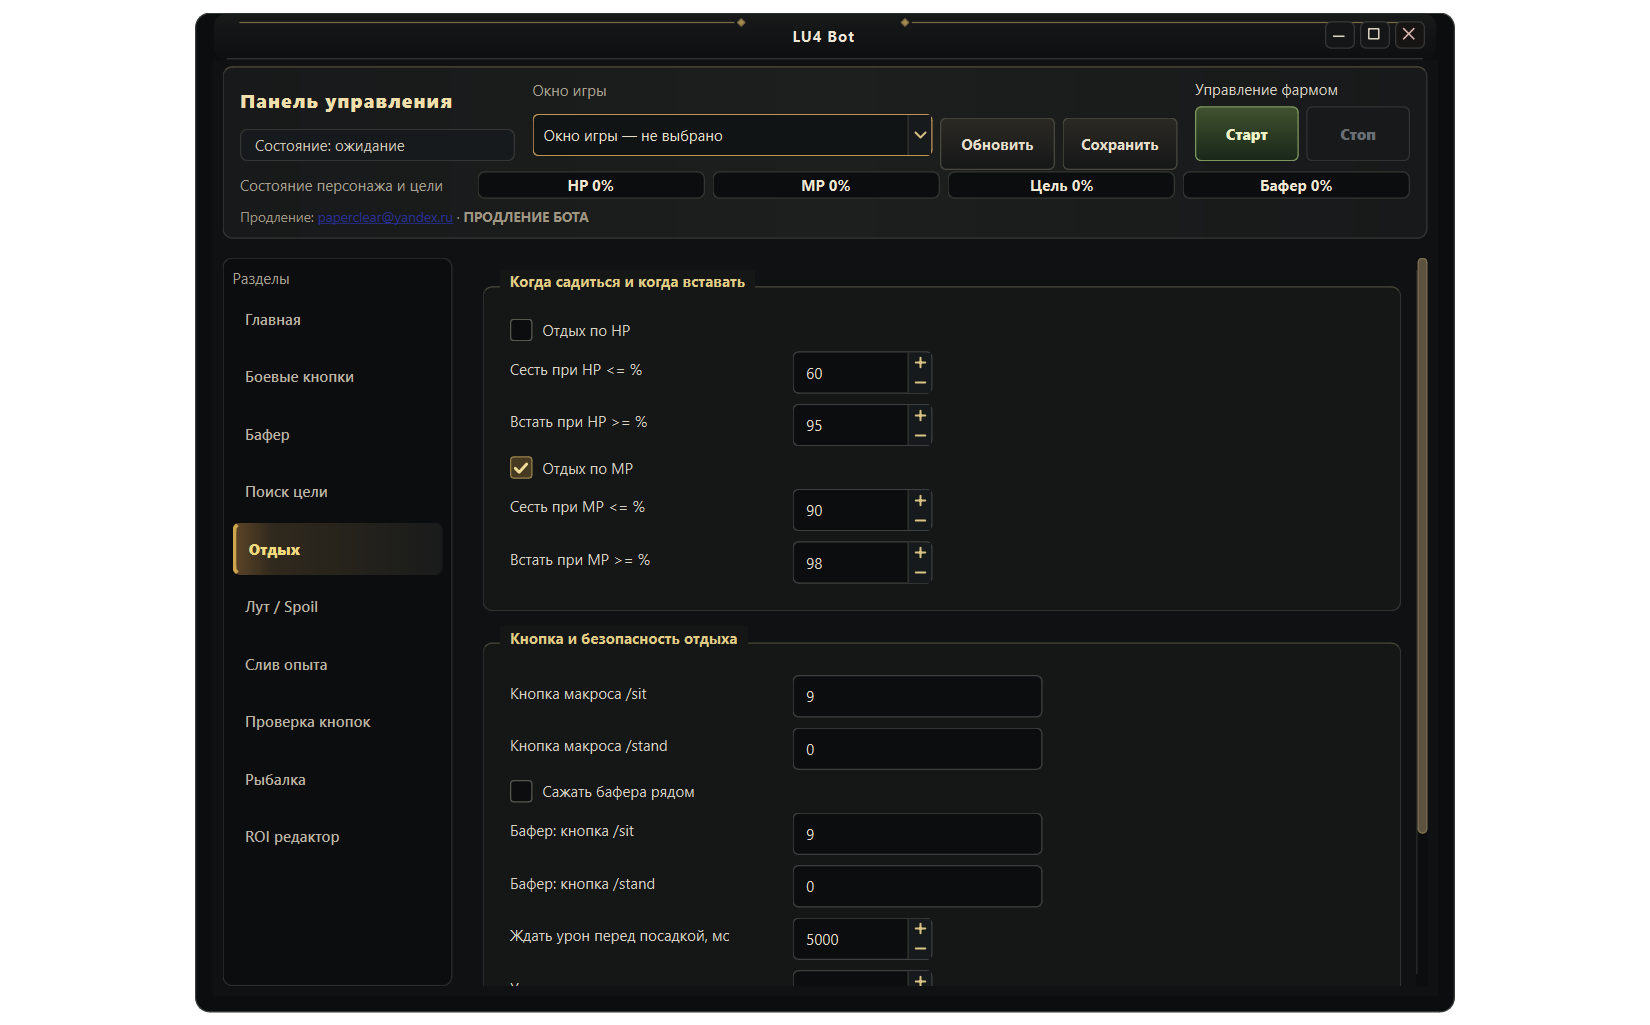Go to the "Проверка кнопок" section
Viewport: 1650px width, 1025px height.
pos(338,722)
